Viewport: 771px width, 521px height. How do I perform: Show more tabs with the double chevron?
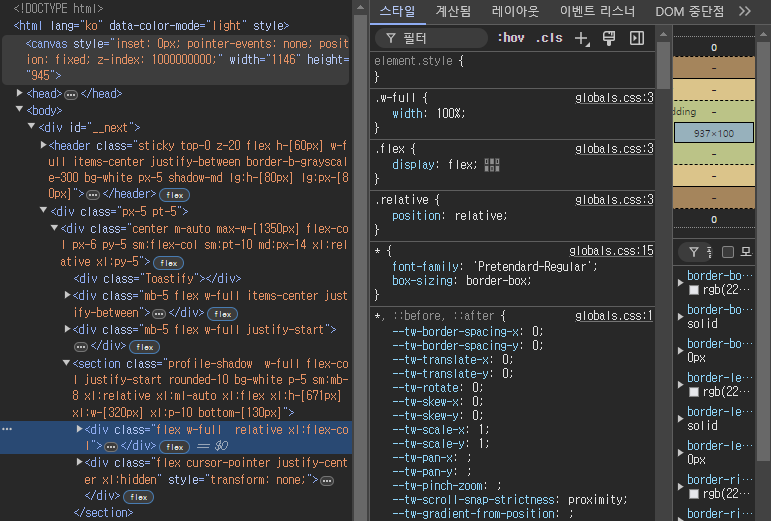[744, 11]
